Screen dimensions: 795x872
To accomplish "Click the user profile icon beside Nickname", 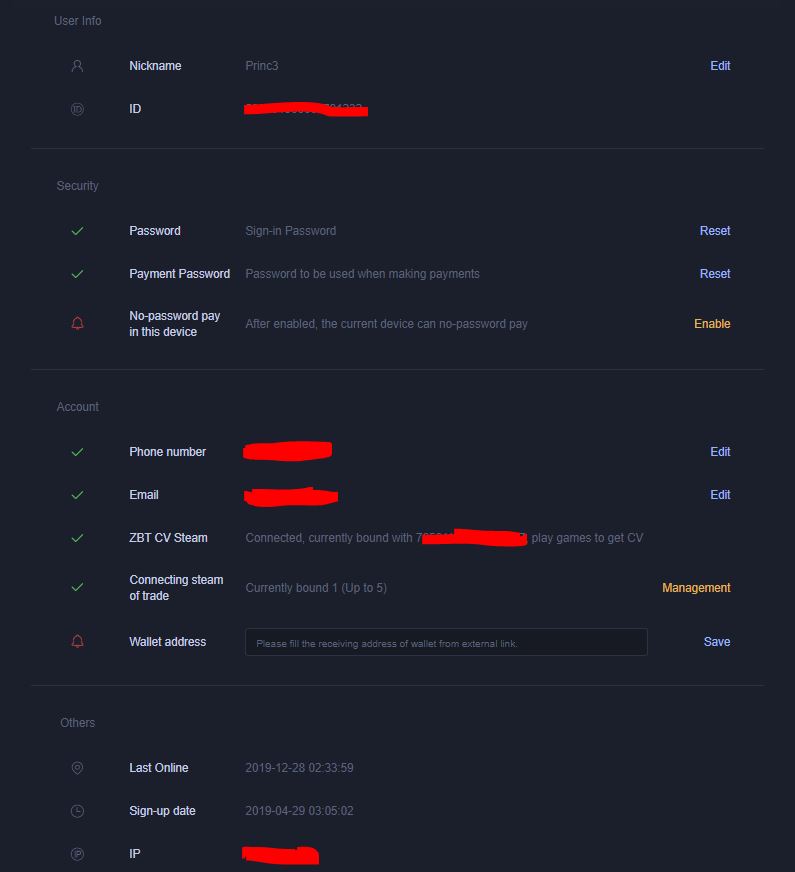I will (x=77, y=66).
